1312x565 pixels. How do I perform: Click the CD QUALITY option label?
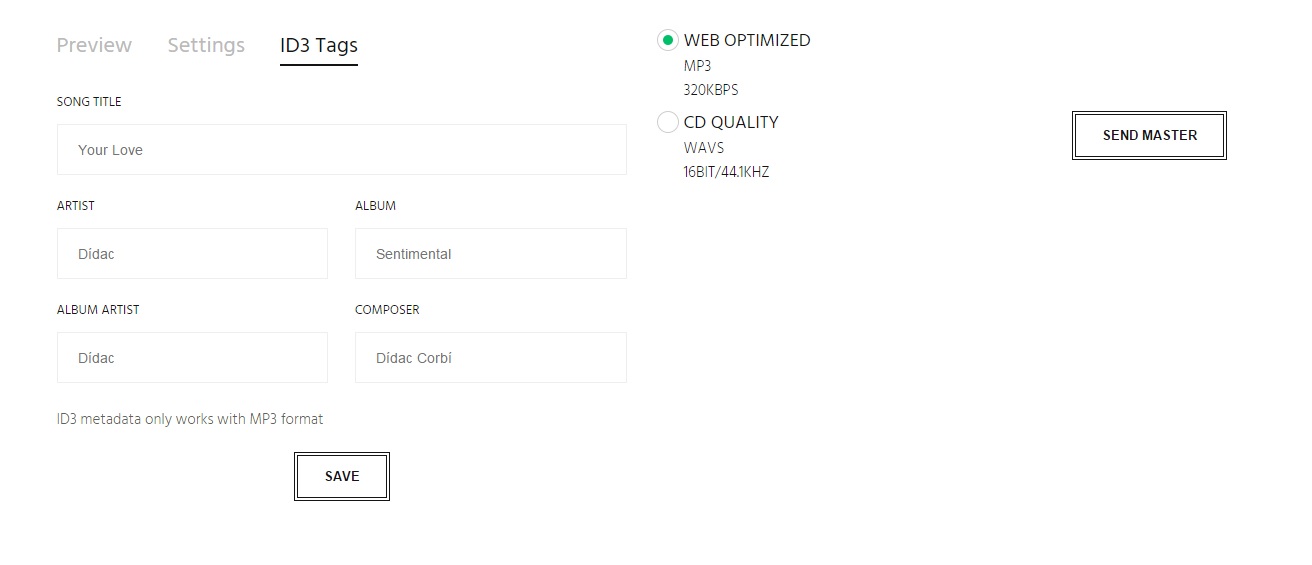(731, 122)
